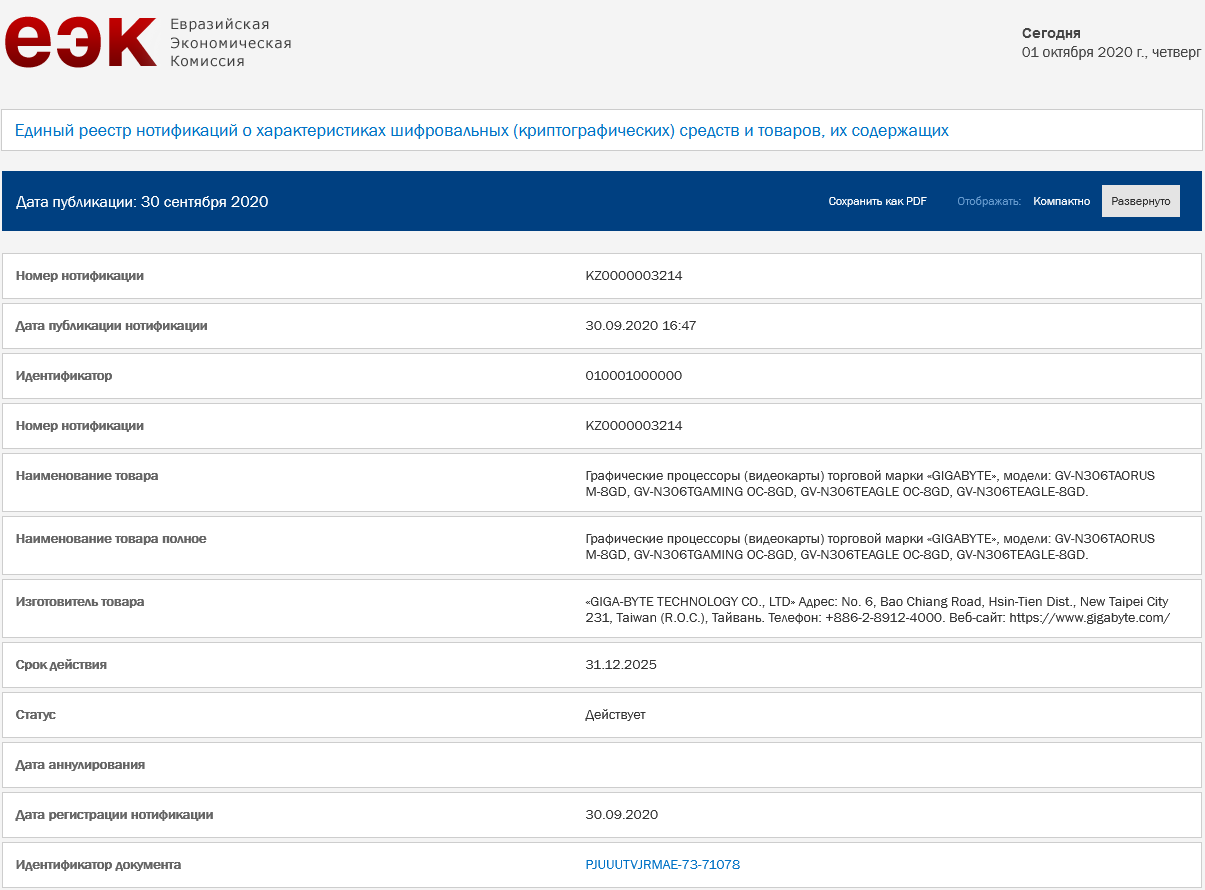Click the Дата публикации header text

coord(142,201)
